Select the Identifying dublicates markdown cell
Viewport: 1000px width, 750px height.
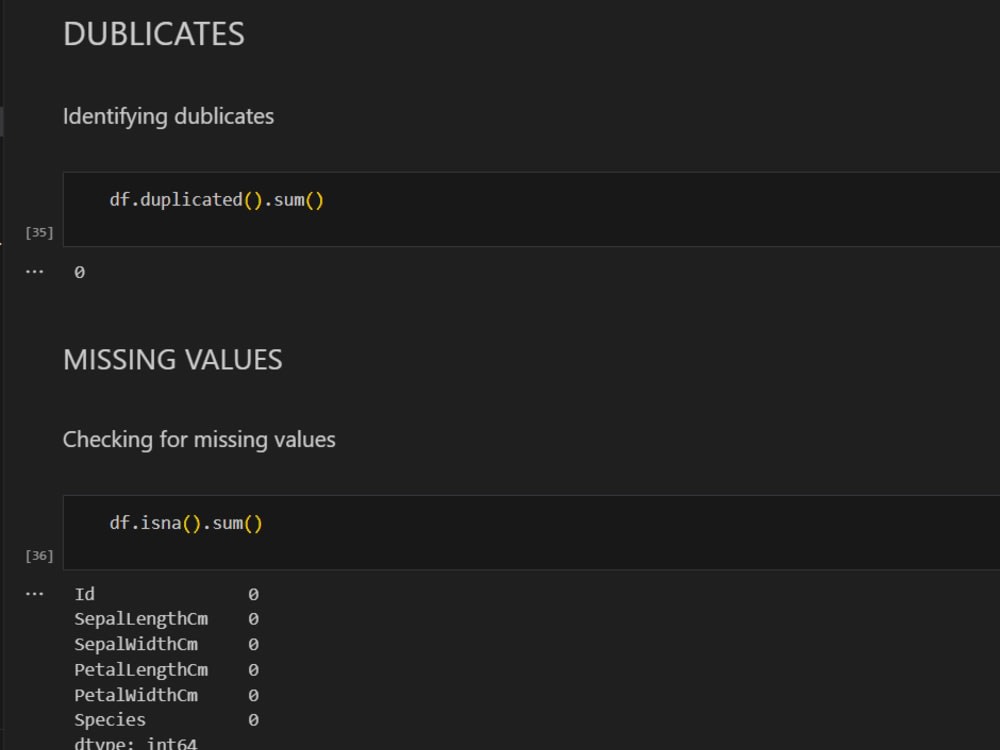pyautogui.click(x=168, y=116)
